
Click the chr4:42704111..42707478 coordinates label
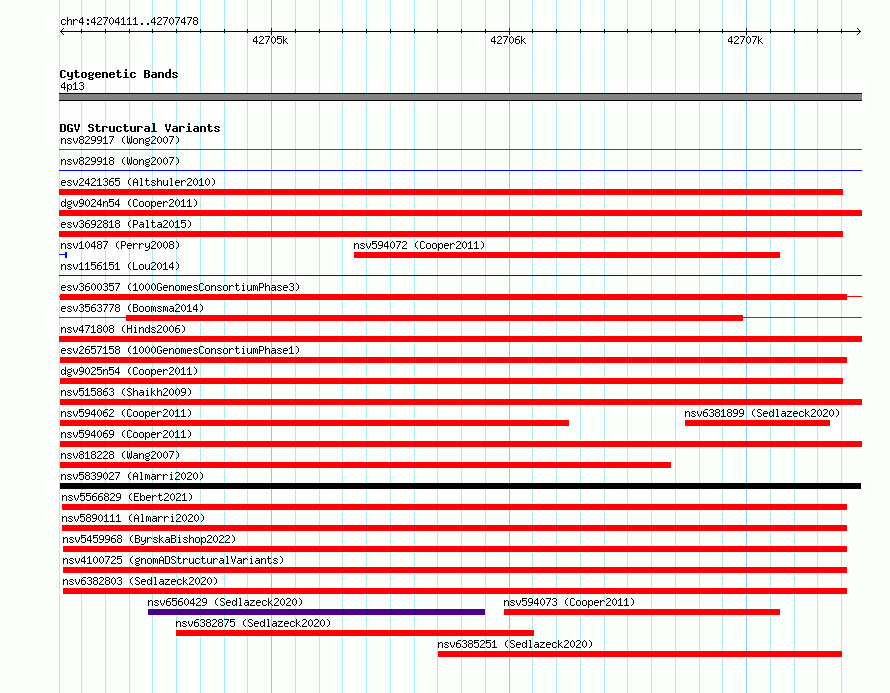point(129,21)
